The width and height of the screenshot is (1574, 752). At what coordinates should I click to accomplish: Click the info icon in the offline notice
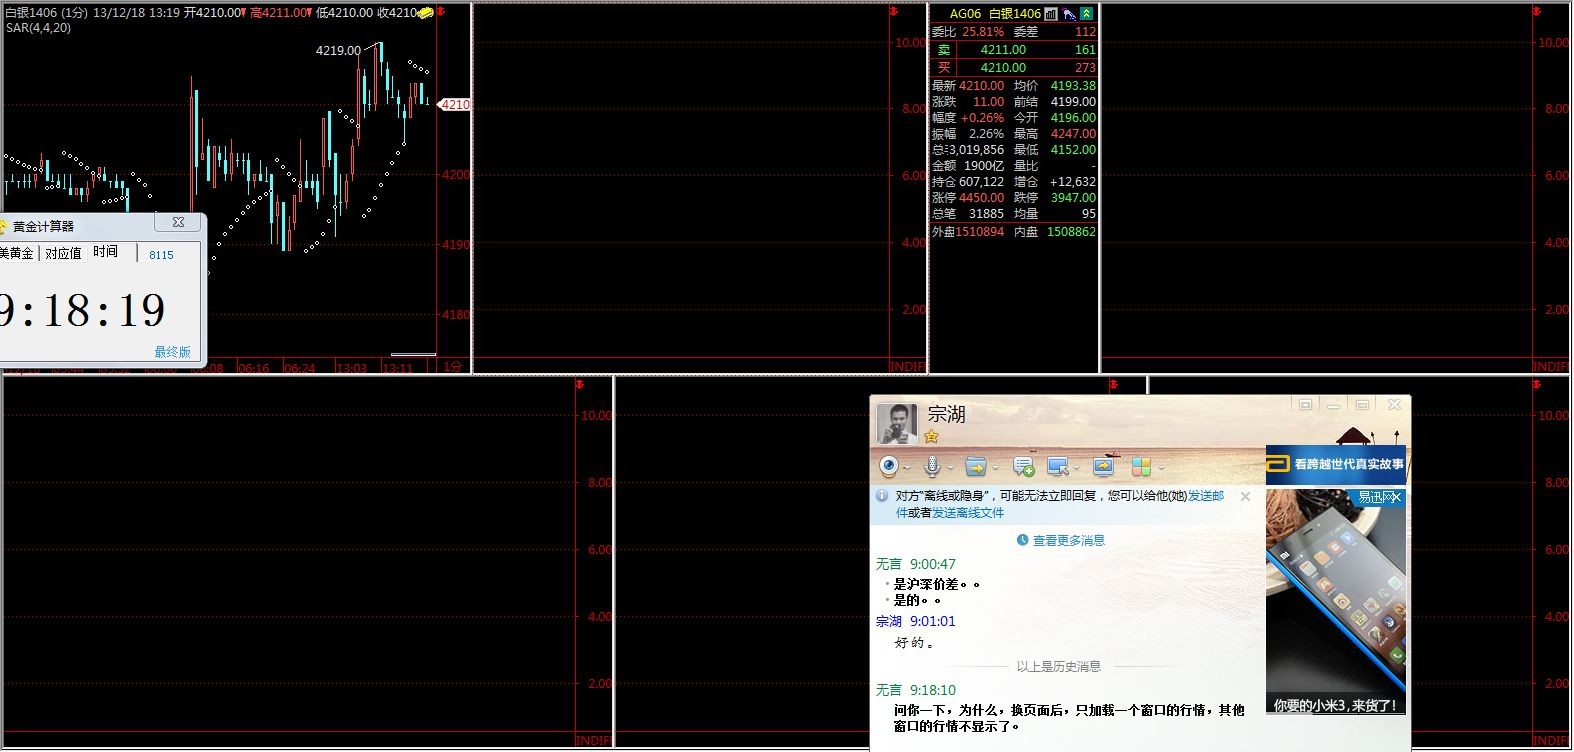882,495
